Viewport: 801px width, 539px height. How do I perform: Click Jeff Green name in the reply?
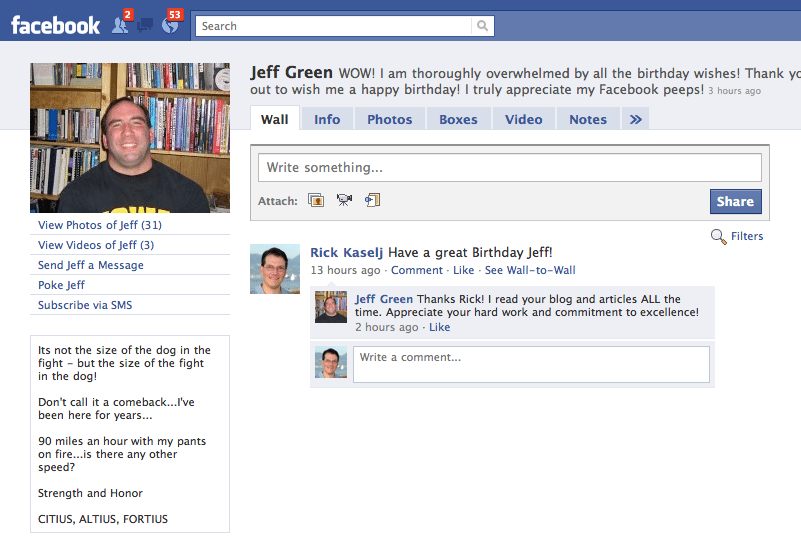pyautogui.click(x=384, y=299)
